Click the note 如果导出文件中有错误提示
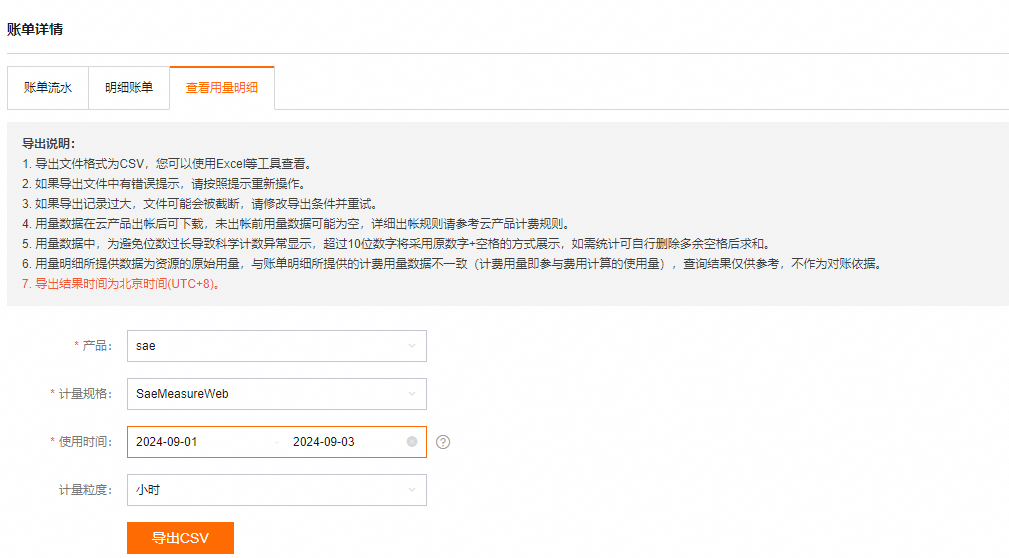 tap(165, 184)
